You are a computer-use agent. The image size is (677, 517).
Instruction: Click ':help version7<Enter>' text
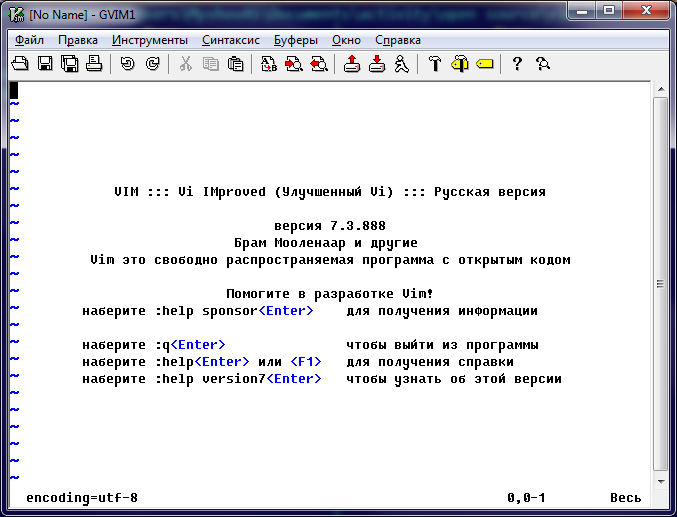click(238, 379)
